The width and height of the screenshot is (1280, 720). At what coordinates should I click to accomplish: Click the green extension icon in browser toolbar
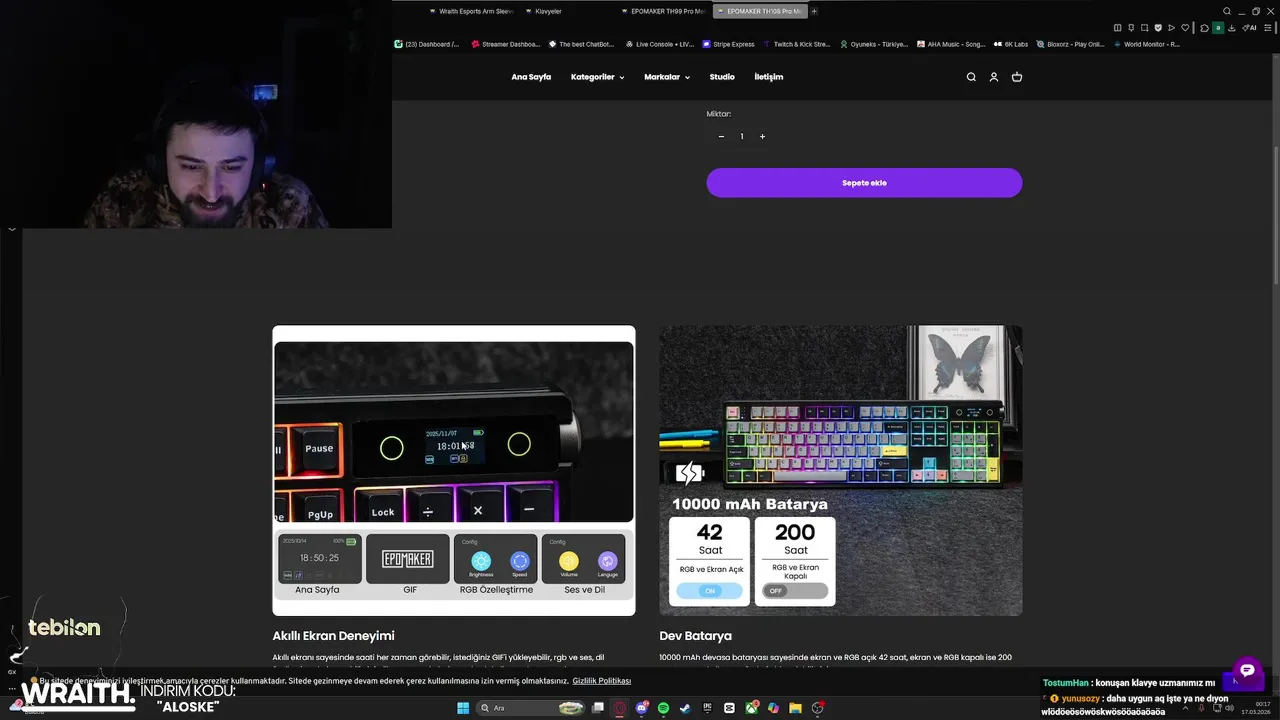pyautogui.click(x=1218, y=28)
